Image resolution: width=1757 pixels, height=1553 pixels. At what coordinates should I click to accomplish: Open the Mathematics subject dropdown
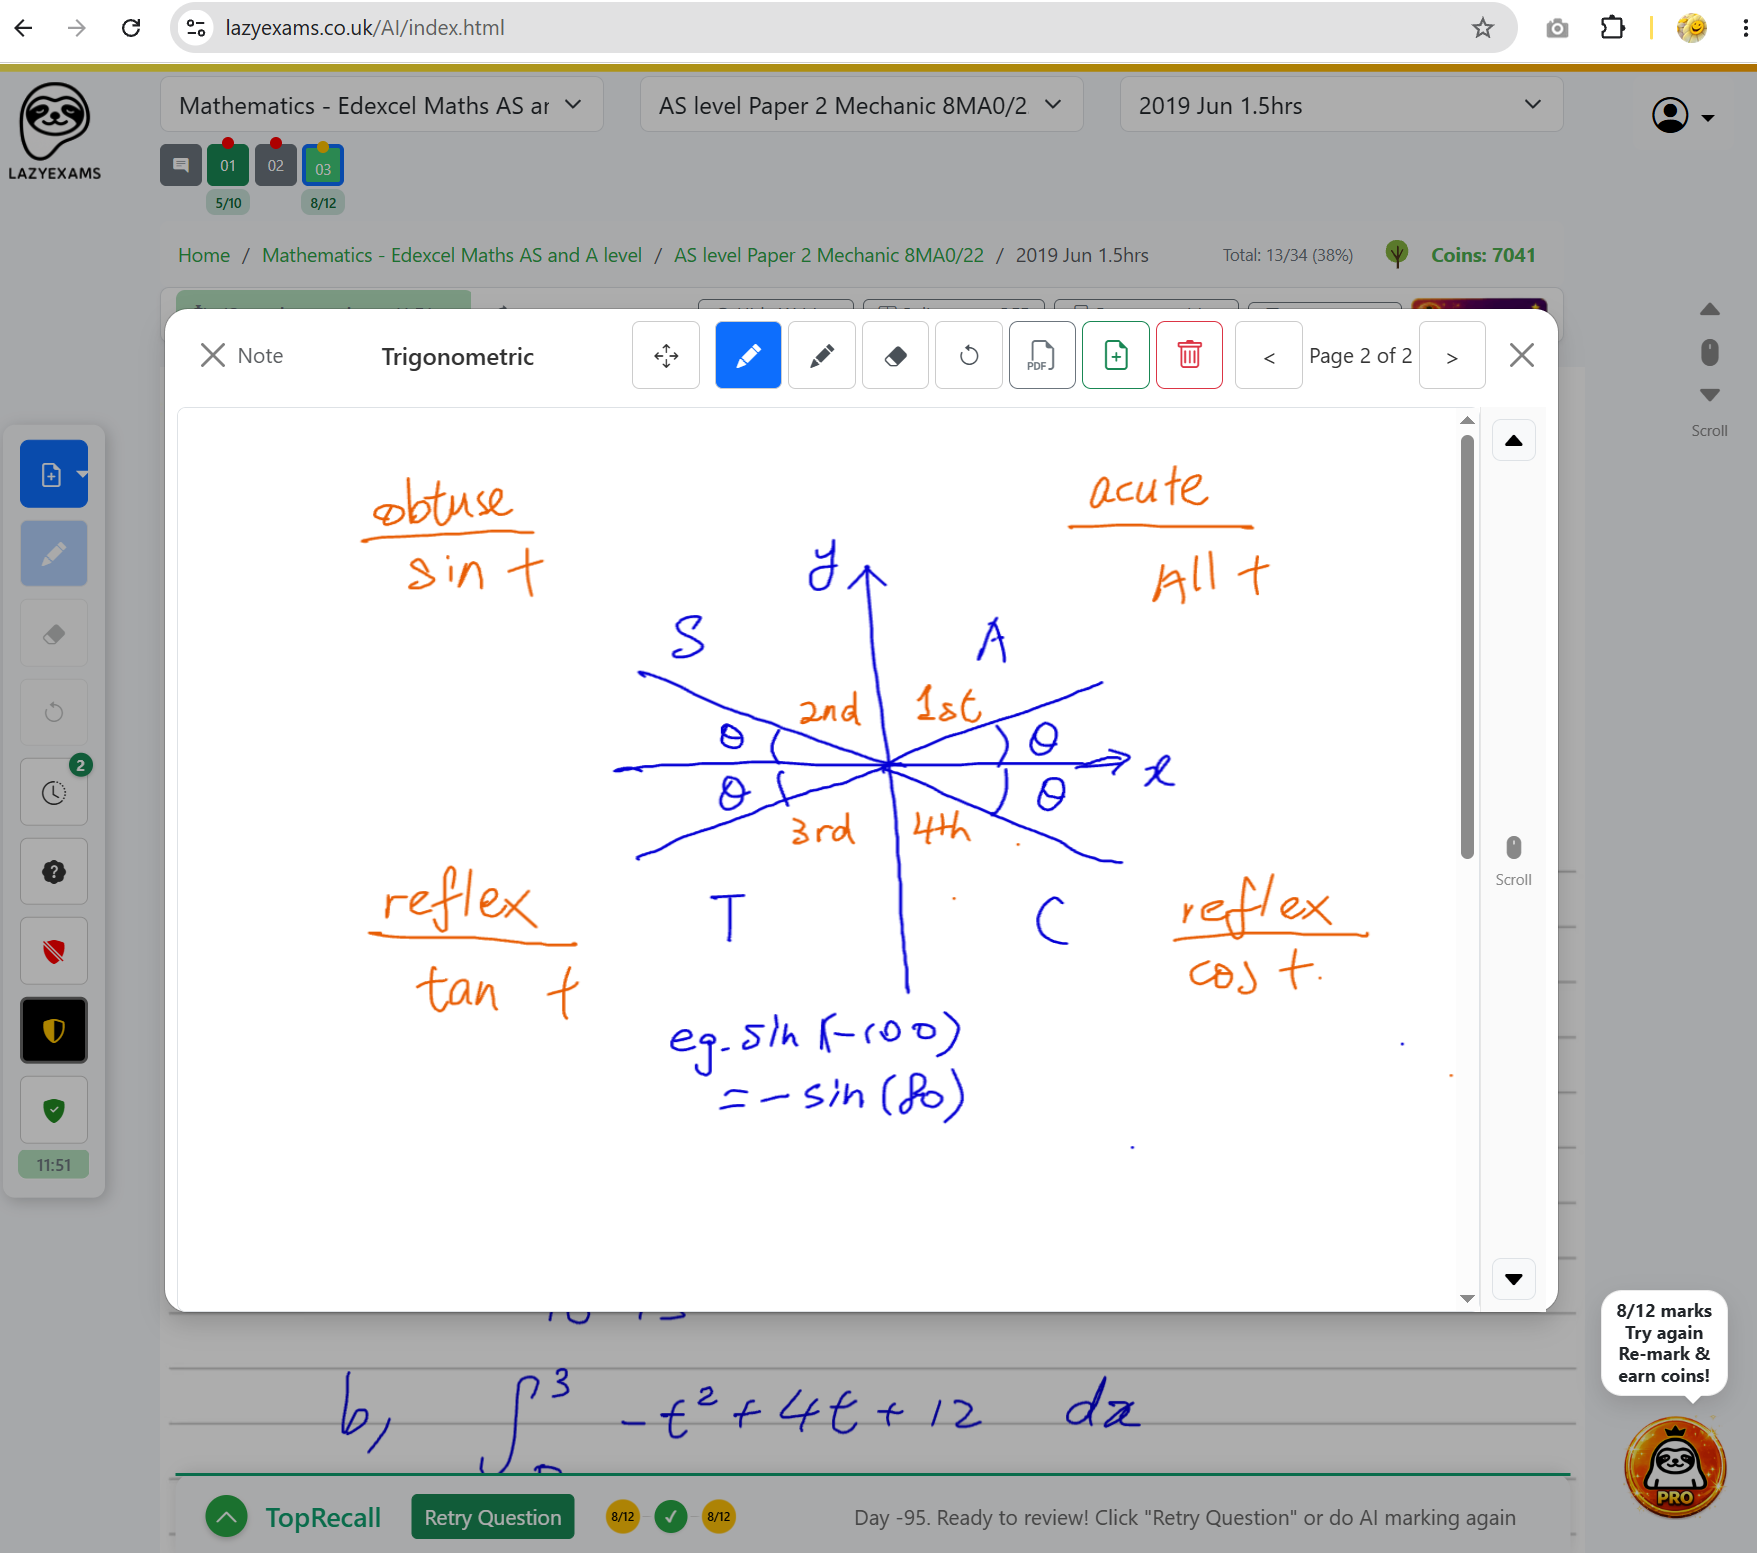pyautogui.click(x=381, y=105)
